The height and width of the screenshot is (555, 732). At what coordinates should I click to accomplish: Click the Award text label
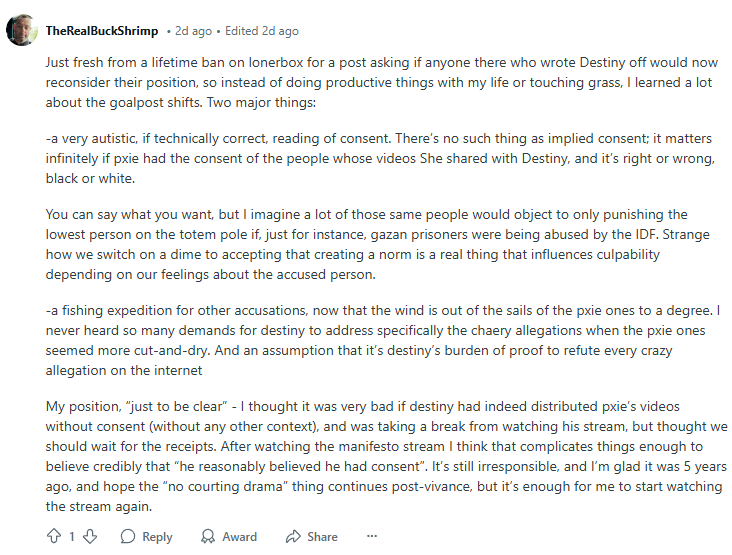tap(239, 537)
